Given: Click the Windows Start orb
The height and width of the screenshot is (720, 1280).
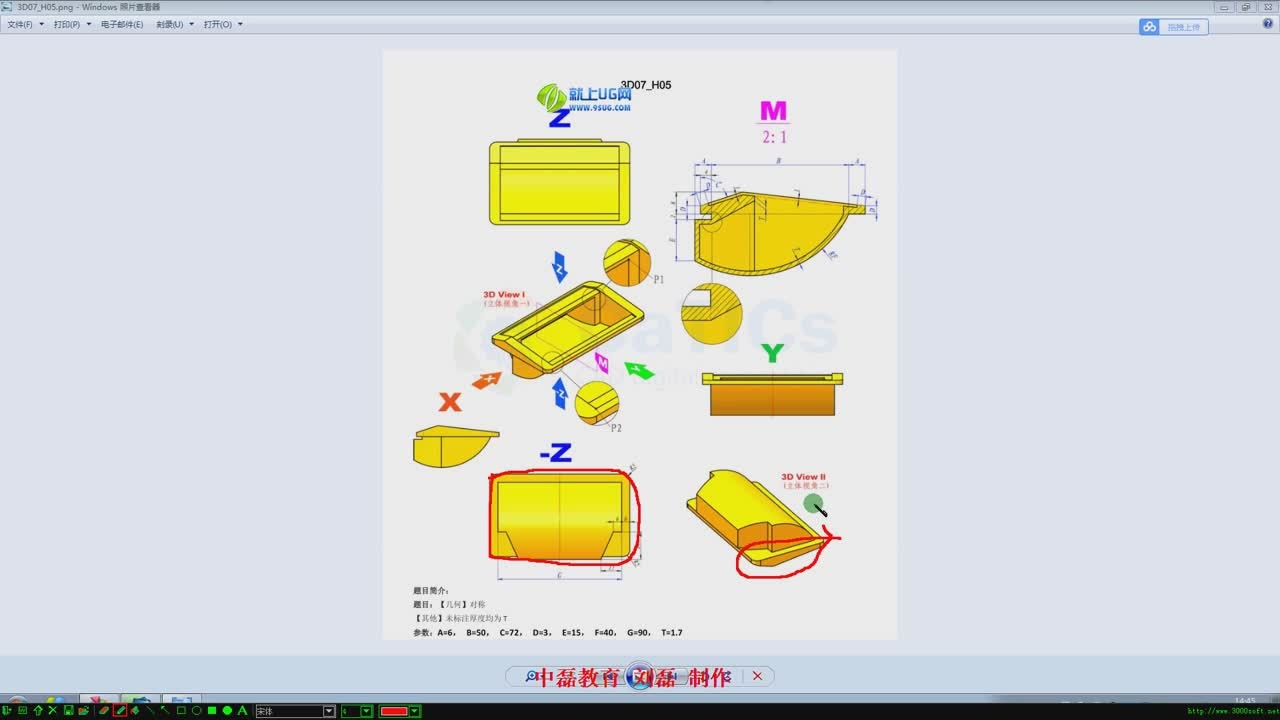Looking at the screenshot, I should pos(20,697).
